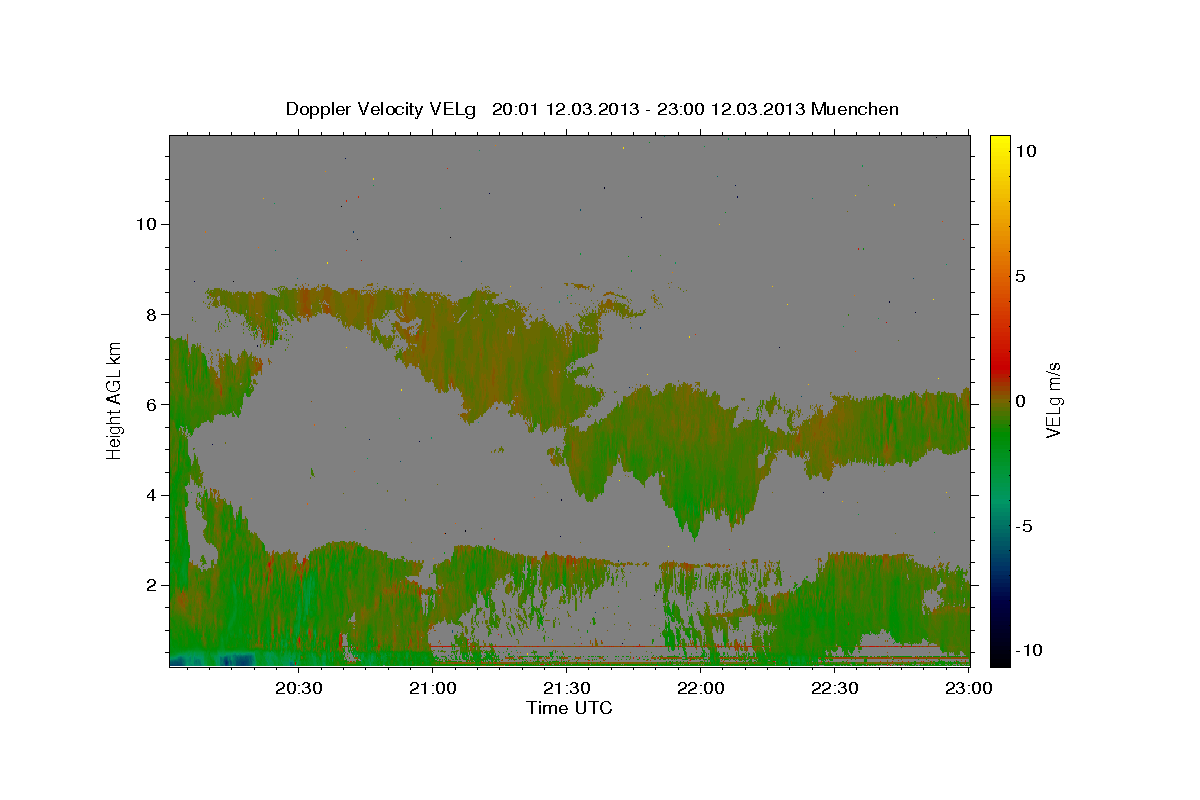Click the blue low-level echo near plot start
The image size is (1200, 800).
212,659
